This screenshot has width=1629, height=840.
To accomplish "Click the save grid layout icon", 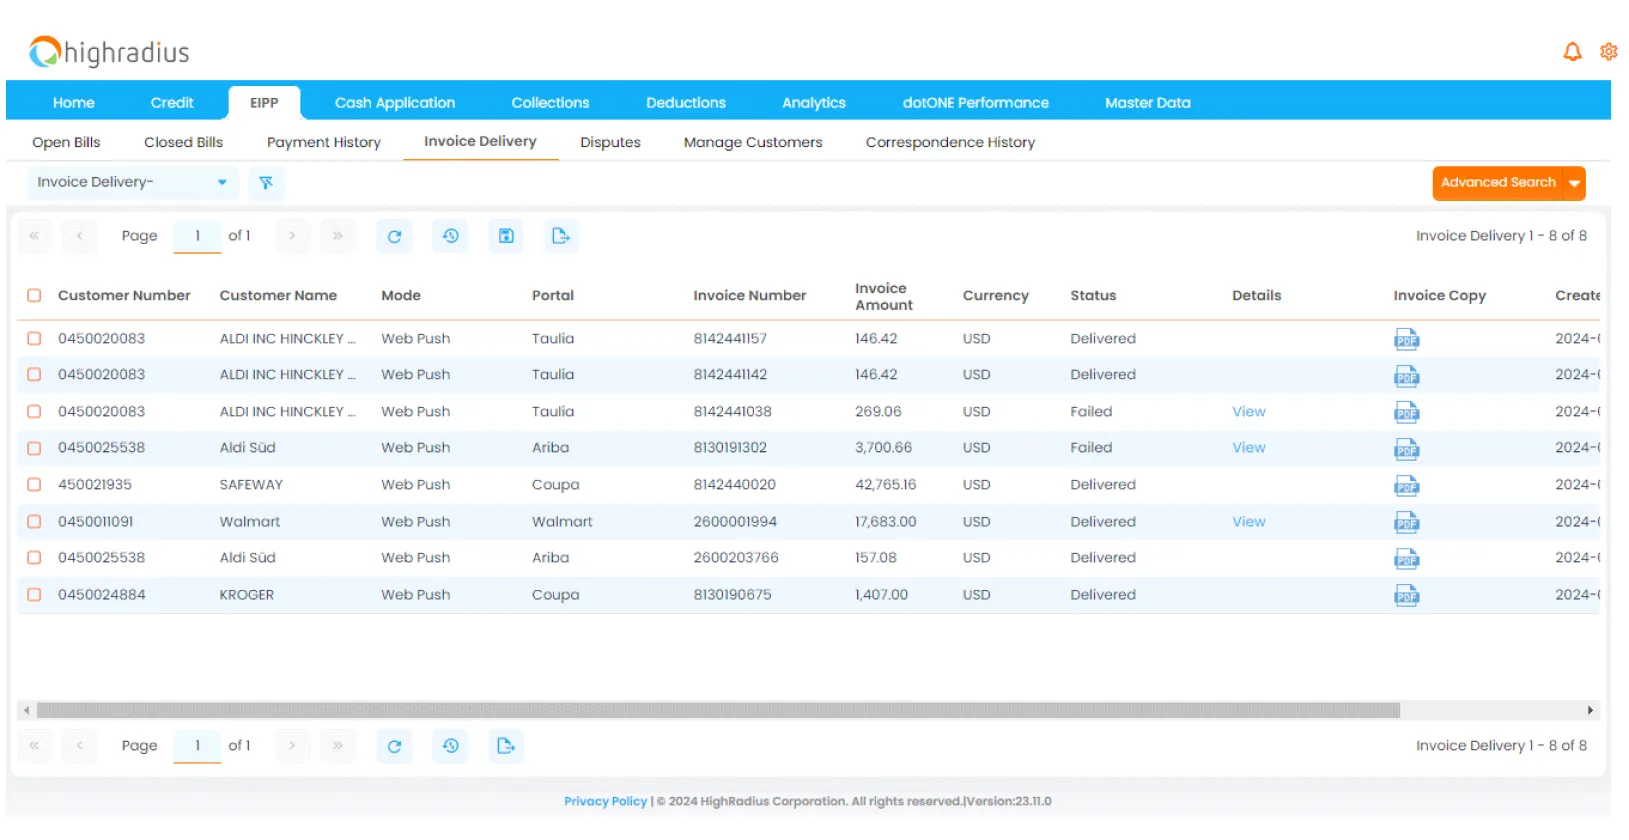I will (506, 237).
